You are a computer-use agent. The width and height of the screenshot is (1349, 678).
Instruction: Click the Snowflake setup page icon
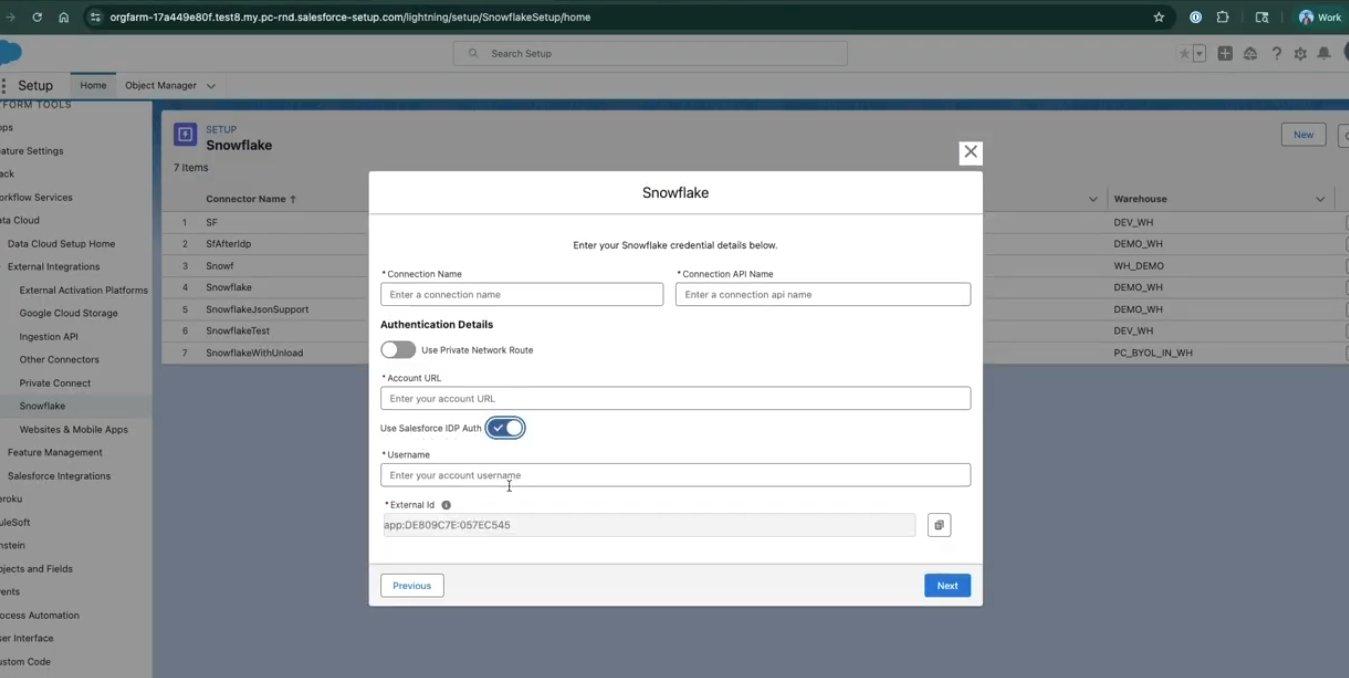click(x=185, y=135)
